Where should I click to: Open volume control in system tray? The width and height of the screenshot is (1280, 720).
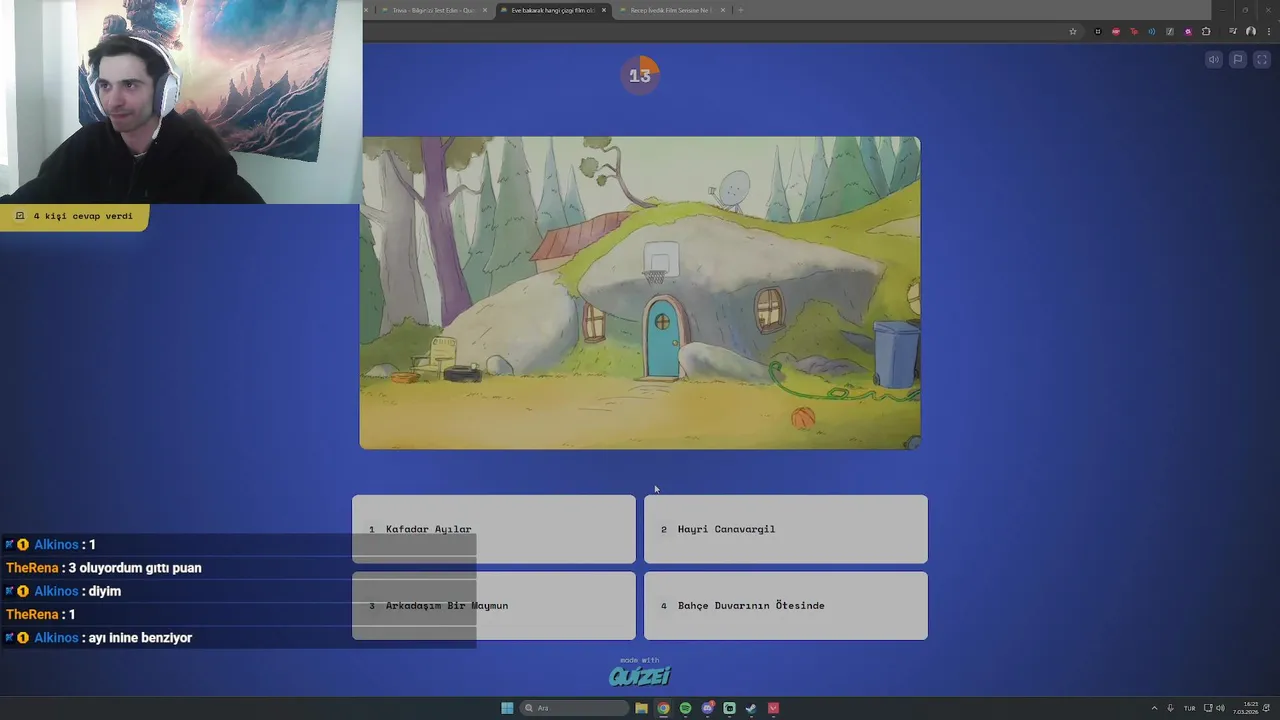tap(1220, 708)
